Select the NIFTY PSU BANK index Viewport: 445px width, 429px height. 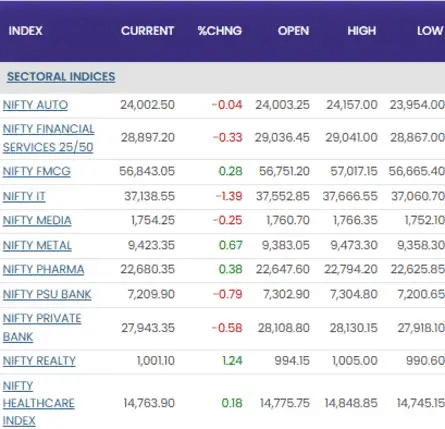47,294
